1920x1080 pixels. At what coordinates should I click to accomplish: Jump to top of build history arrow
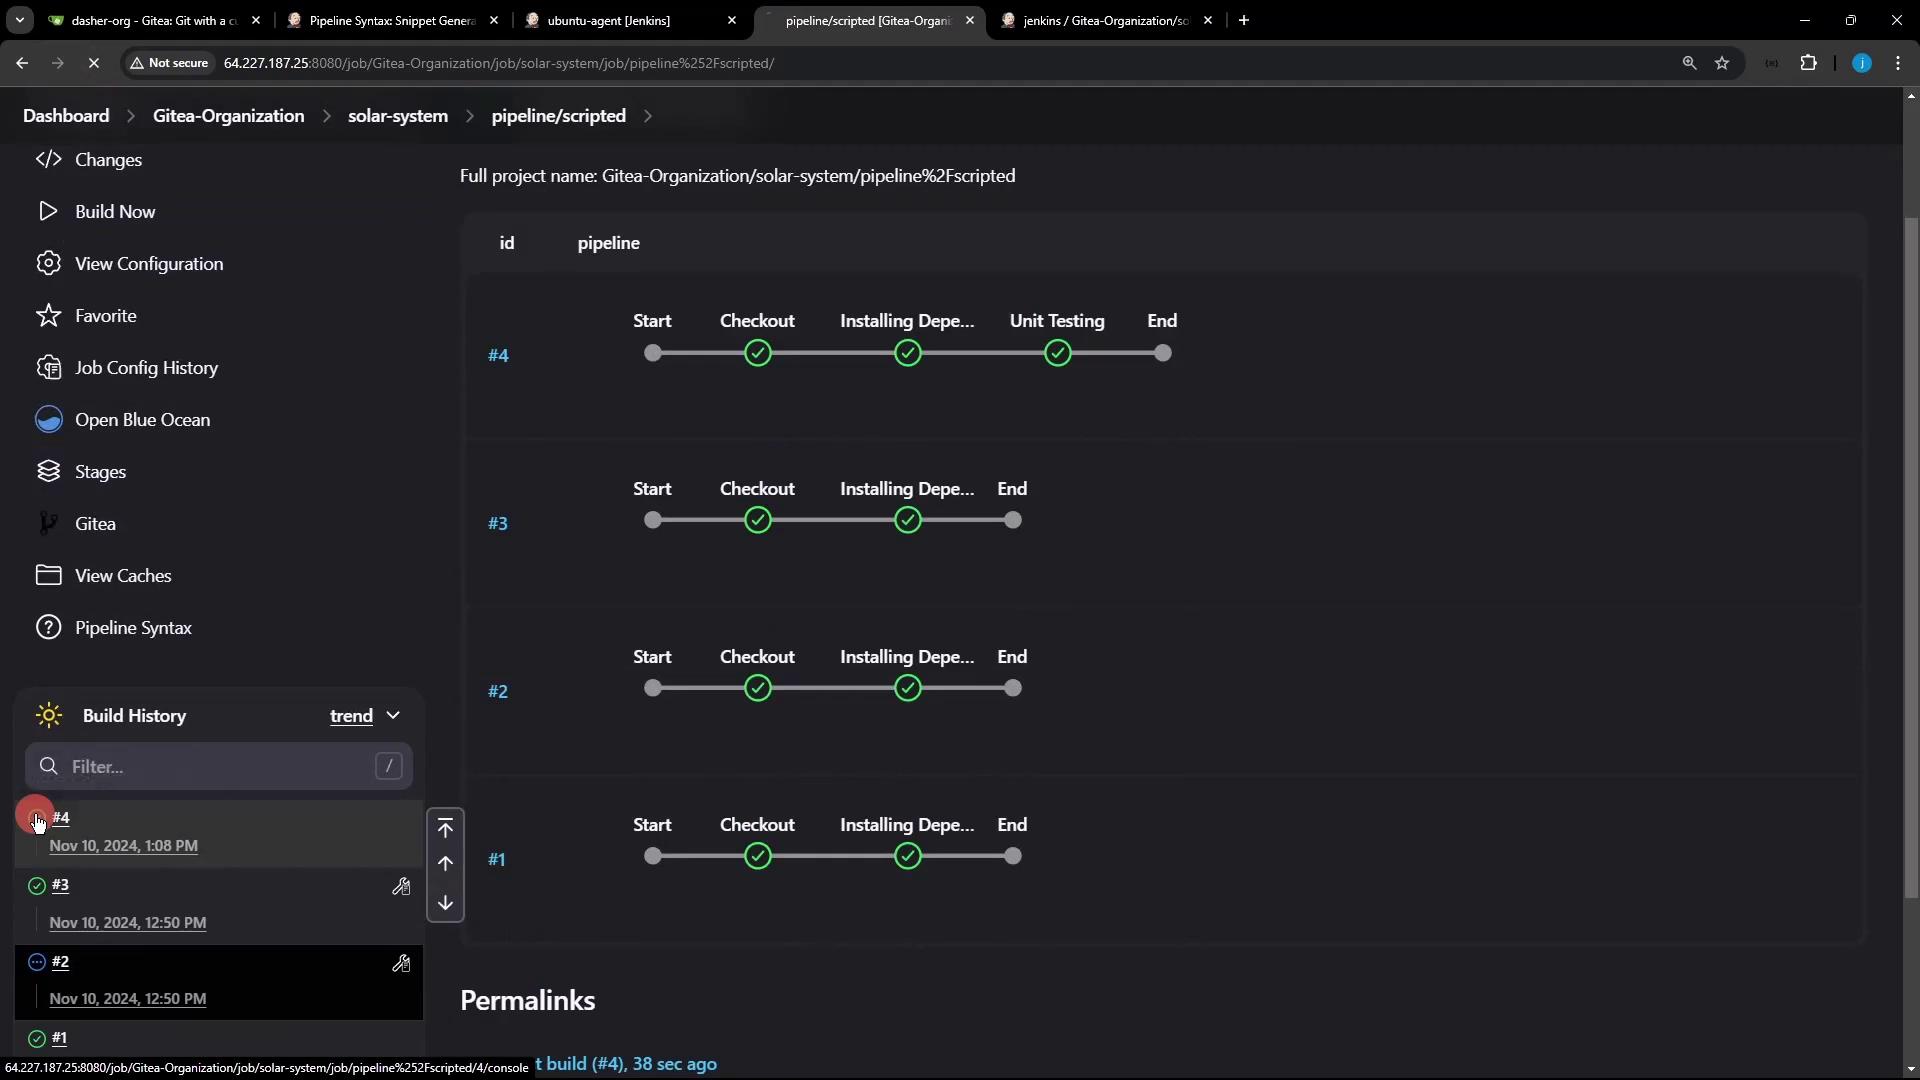click(445, 827)
